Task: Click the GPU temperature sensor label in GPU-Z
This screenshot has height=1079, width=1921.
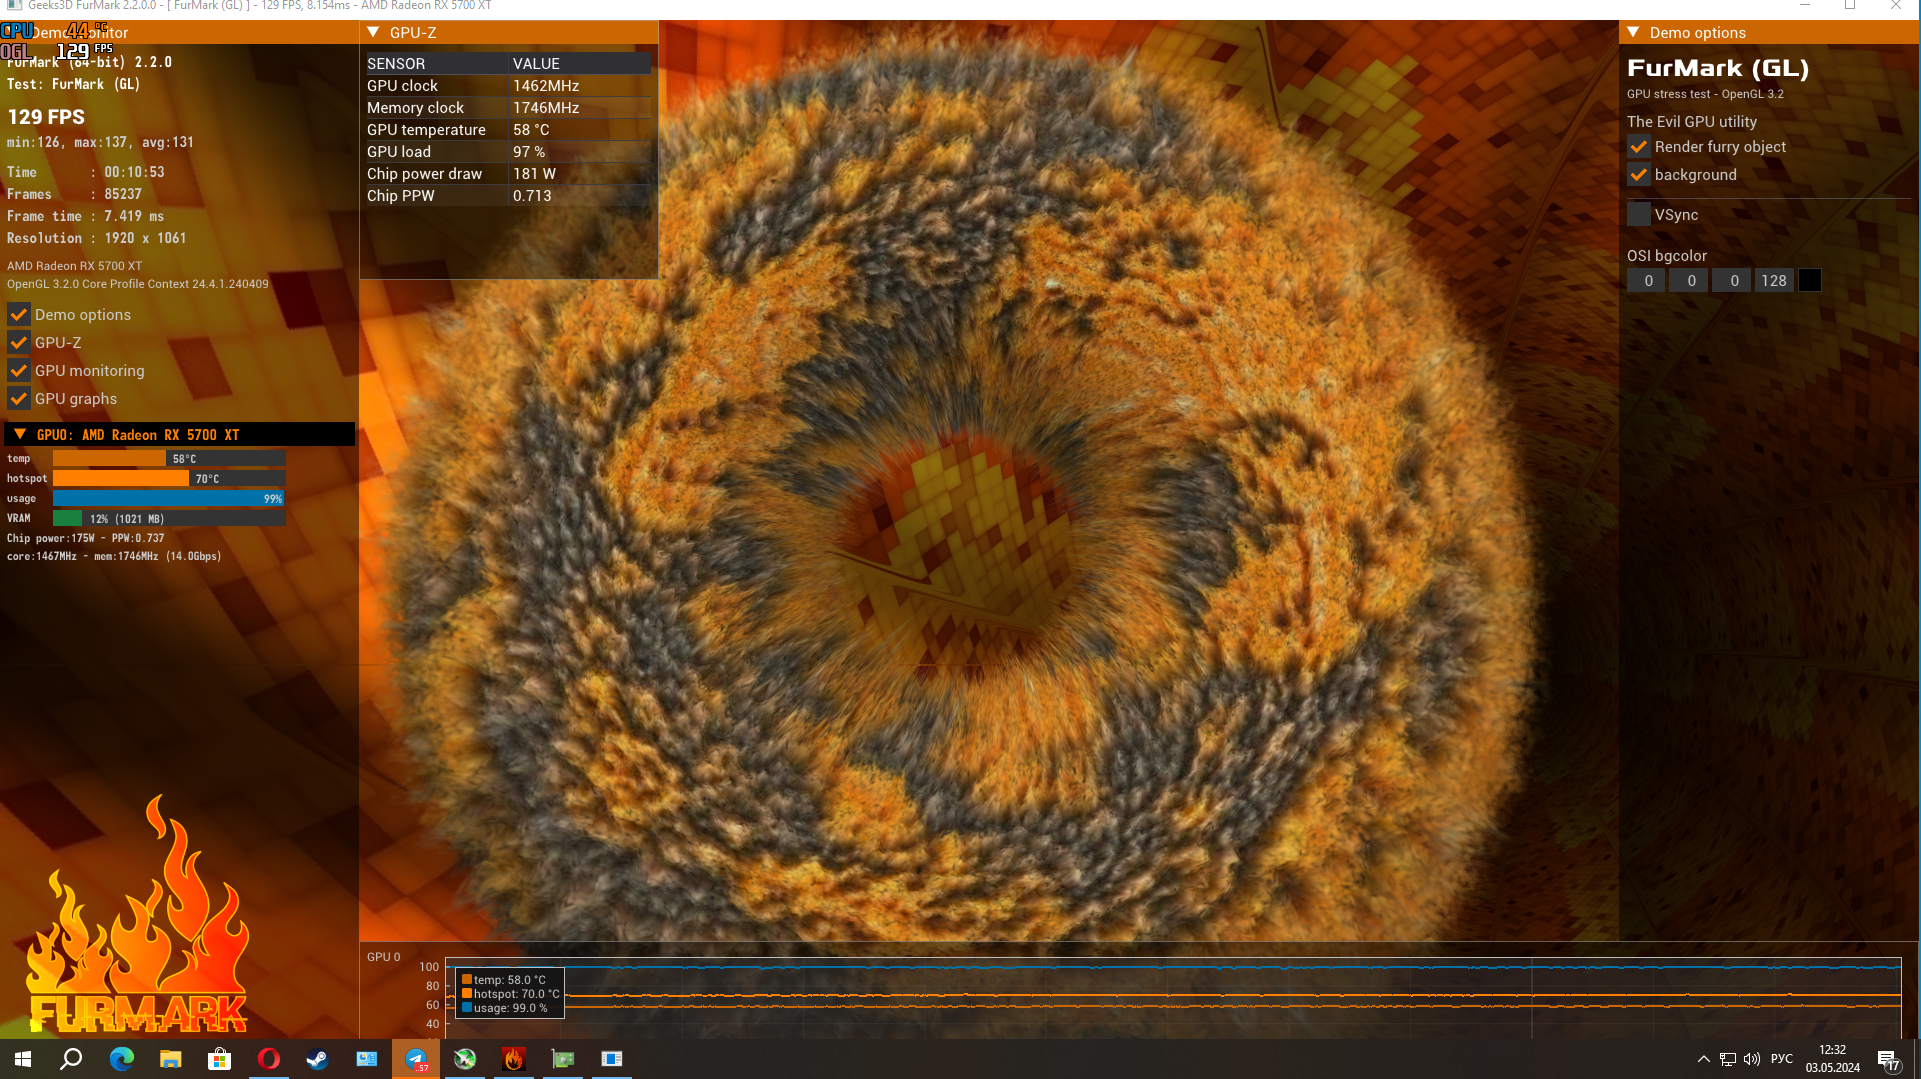Action: [426, 130]
